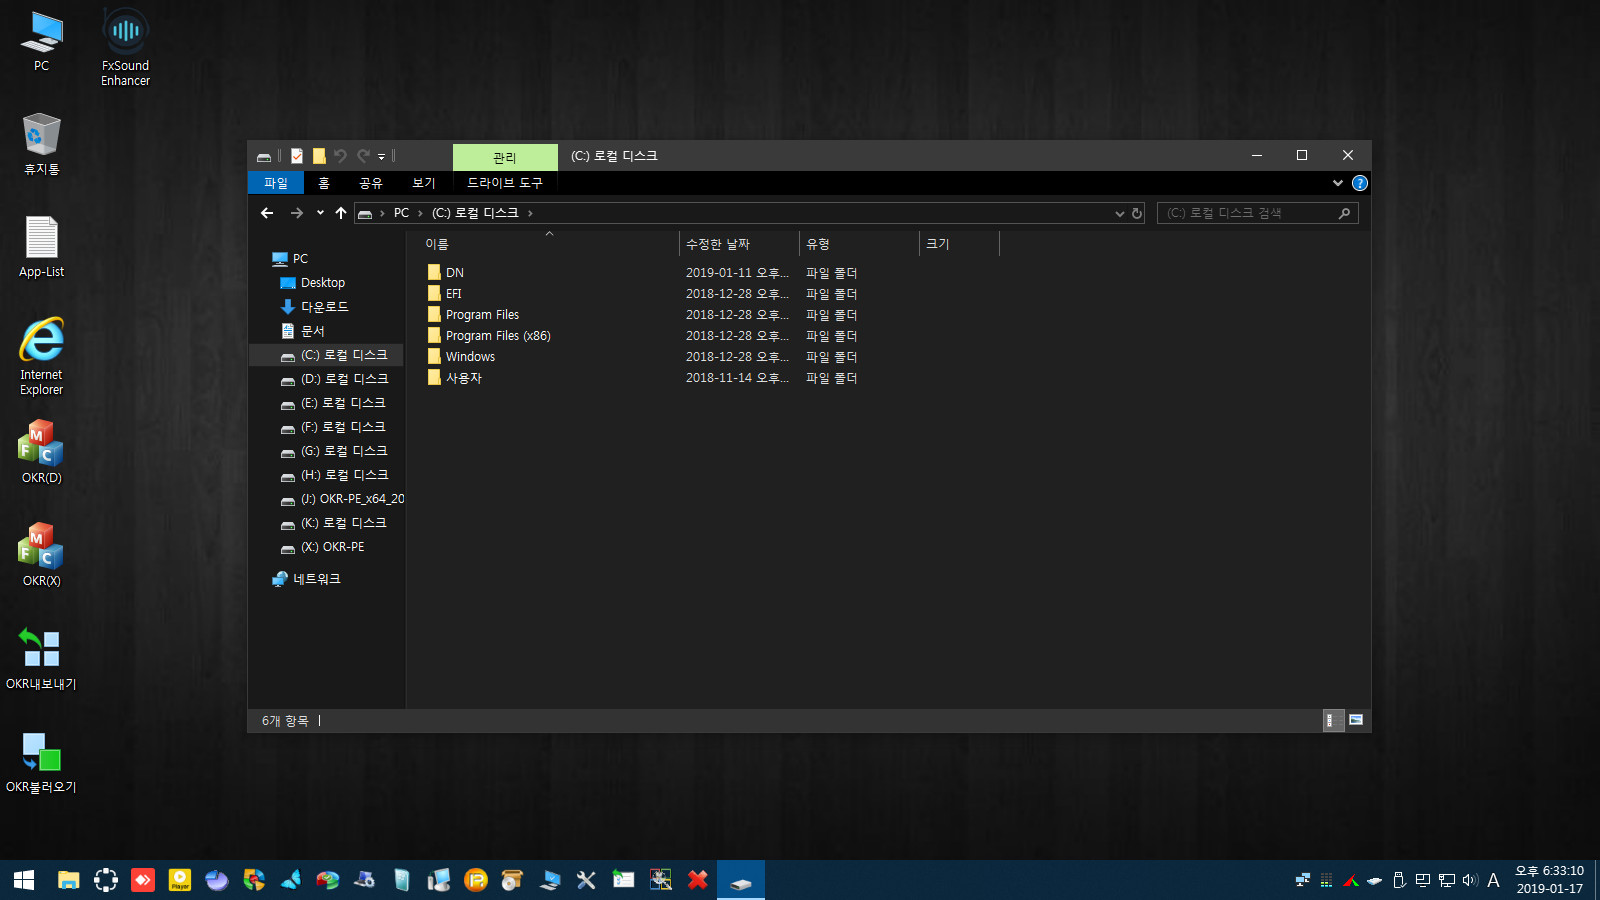Select (X:) OKR-PE drive in navigation pane

click(322, 547)
